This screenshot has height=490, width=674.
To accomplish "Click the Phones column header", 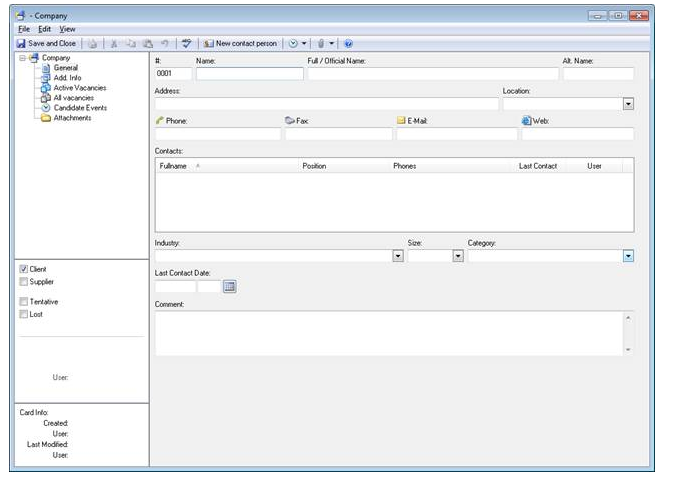I will click(x=452, y=166).
